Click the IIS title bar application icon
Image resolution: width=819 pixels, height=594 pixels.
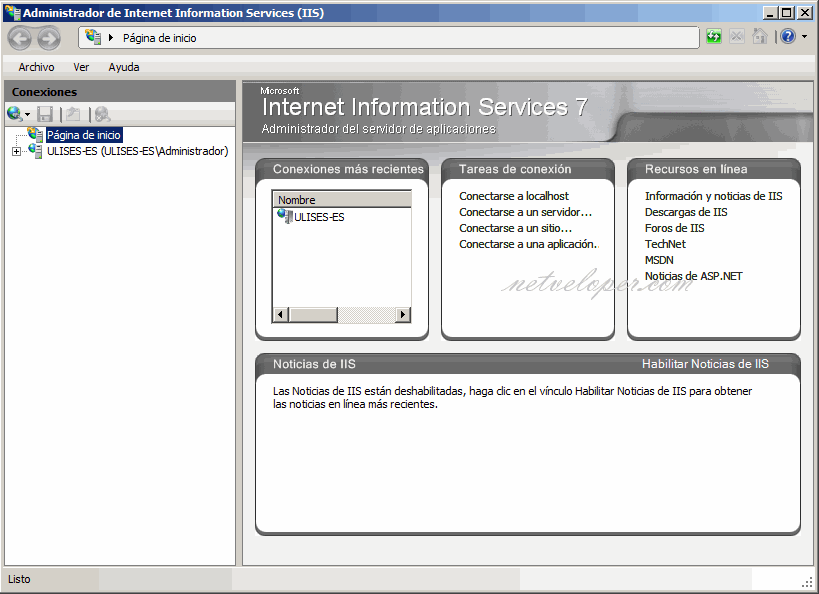coord(13,13)
